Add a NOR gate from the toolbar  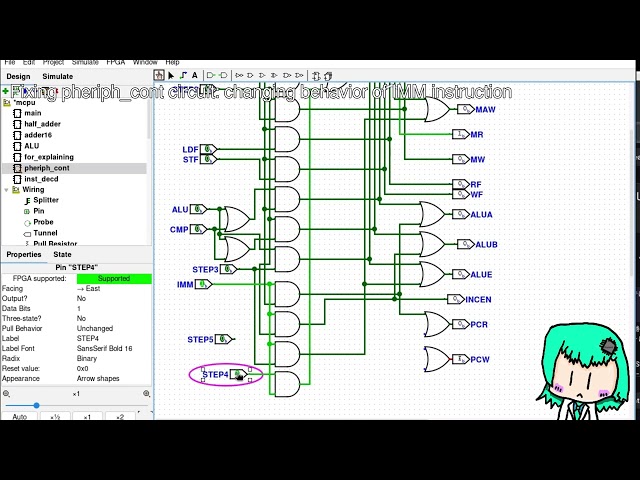[299, 76]
